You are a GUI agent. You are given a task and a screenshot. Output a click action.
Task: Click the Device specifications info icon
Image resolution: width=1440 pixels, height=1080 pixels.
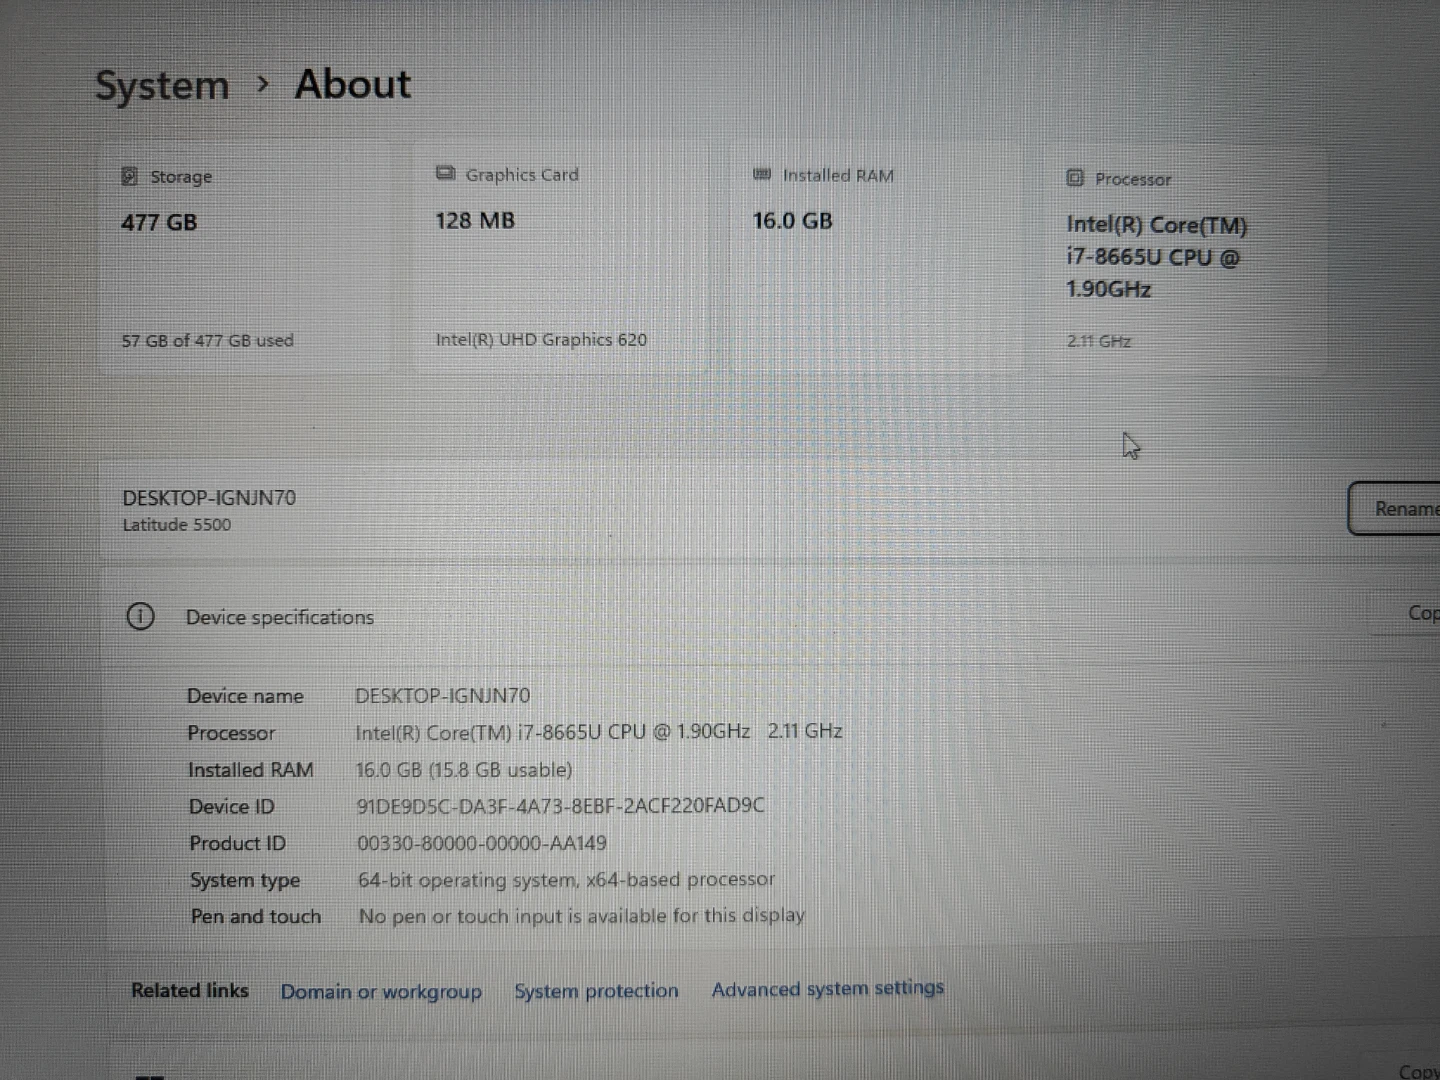coord(141,616)
